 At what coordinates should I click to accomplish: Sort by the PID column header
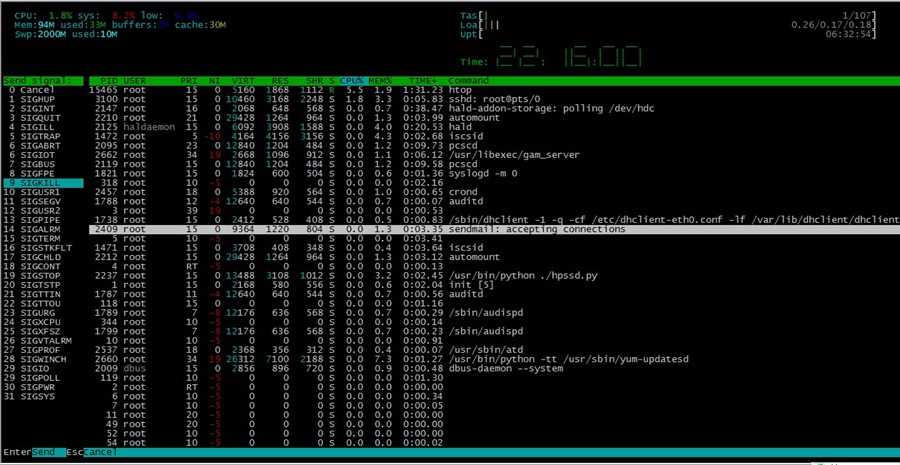[x=108, y=80]
